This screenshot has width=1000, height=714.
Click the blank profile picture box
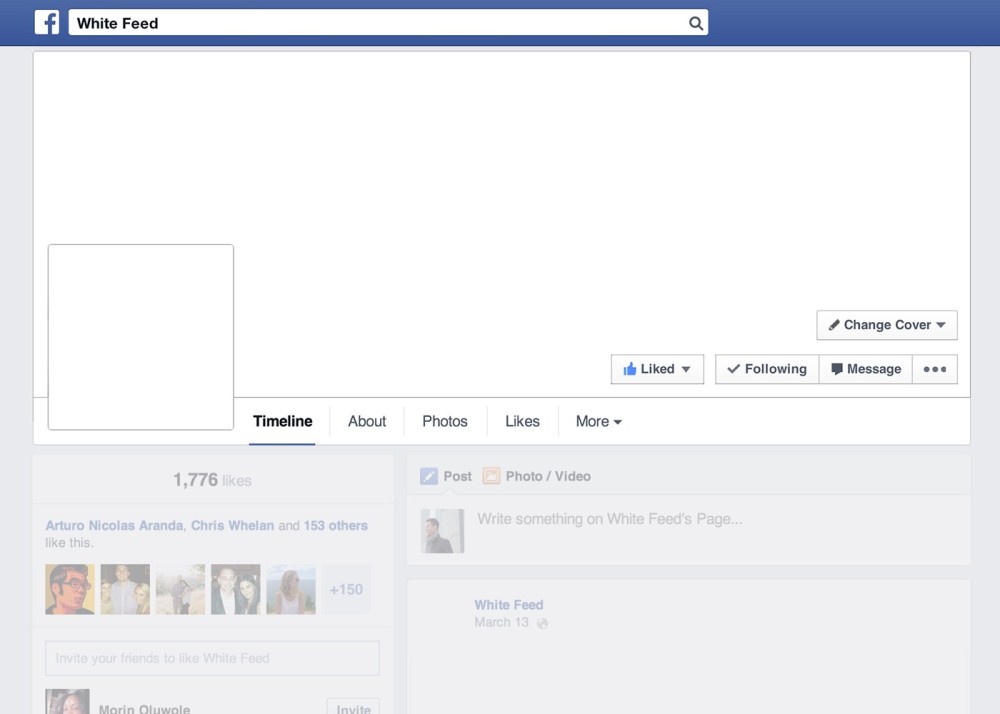(x=141, y=337)
